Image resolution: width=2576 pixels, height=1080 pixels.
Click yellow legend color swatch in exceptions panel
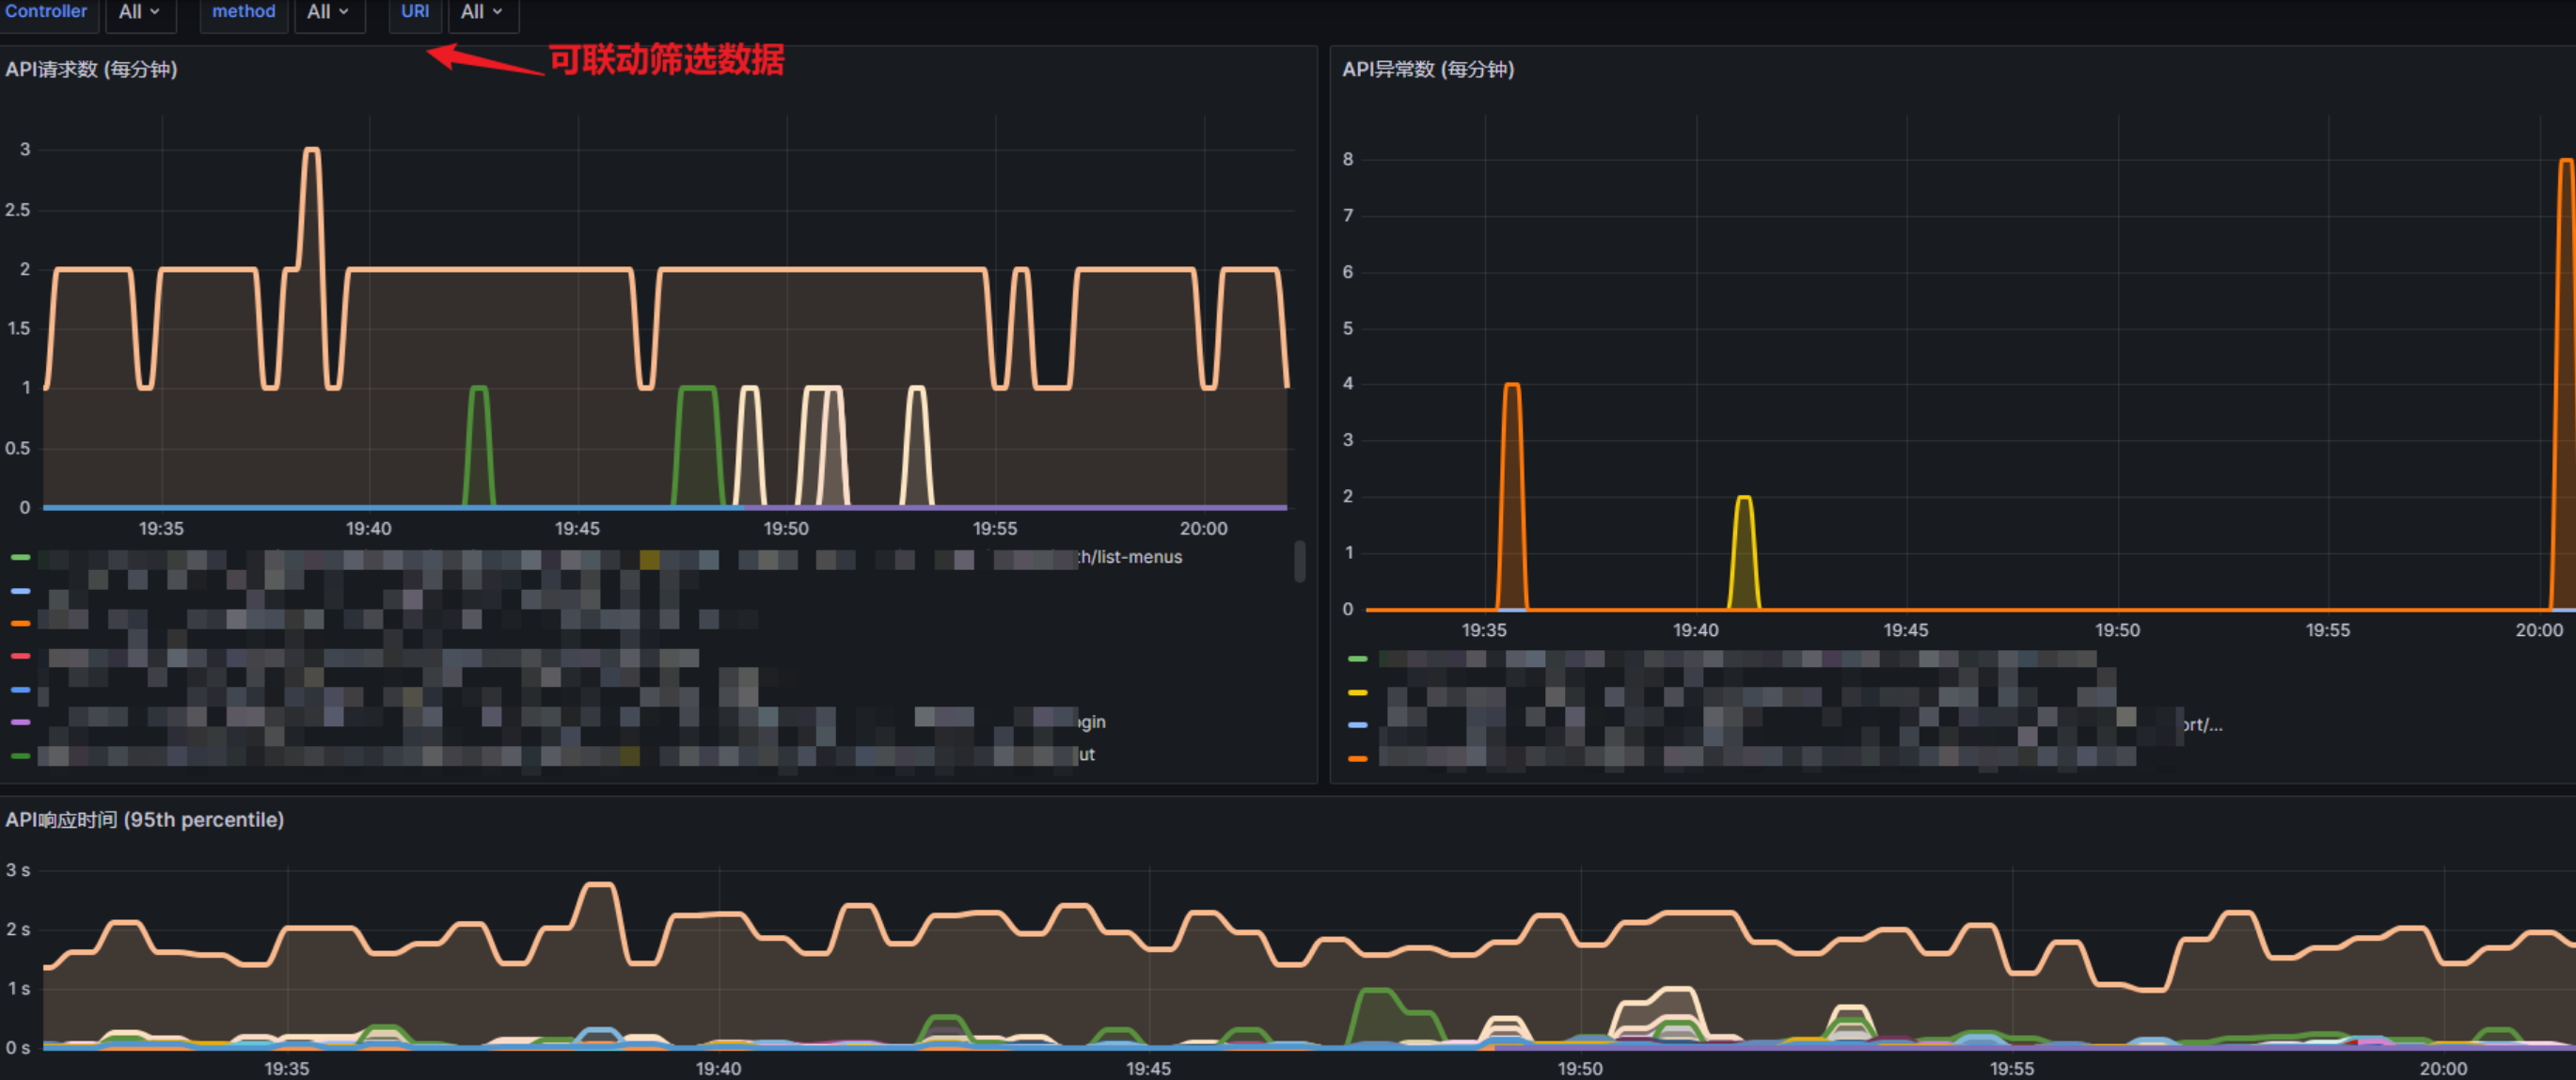click(x=1357, y=692)
